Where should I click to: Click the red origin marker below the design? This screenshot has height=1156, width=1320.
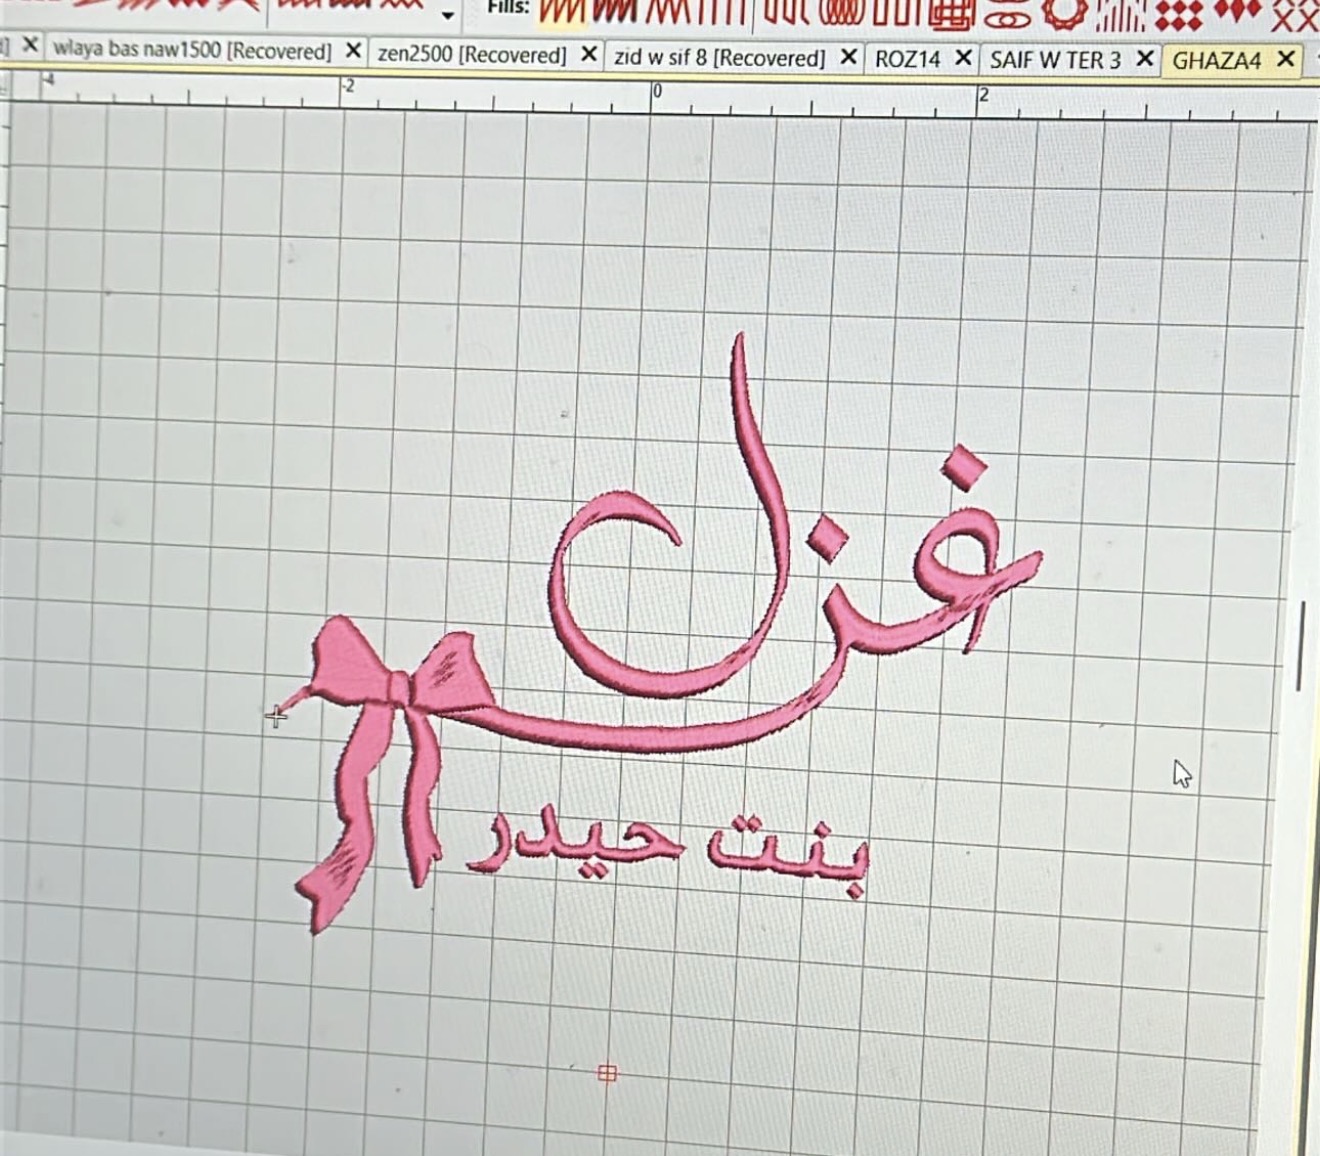[x=607, y=1073]
